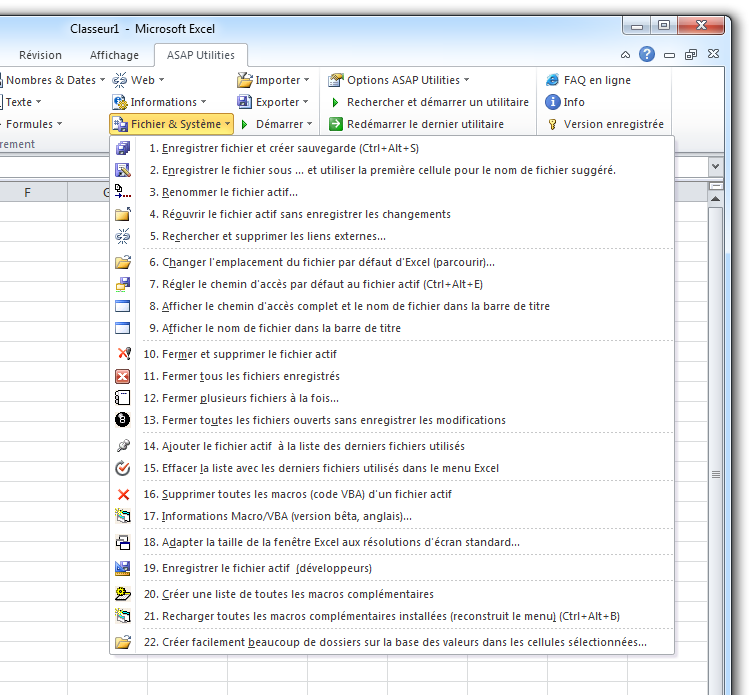The height and width of the screenshot is (695, 750).
Task: Click the rename-file icon beside item 3
Action: pyautogui.click(x=123, y=192)
